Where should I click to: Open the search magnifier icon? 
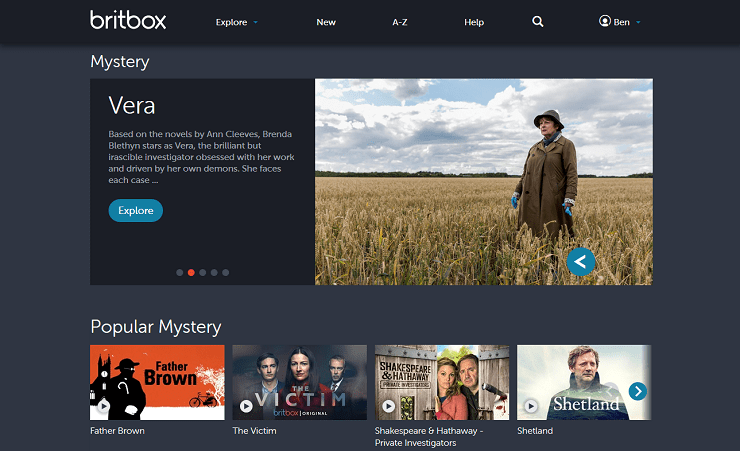point(538,22)
